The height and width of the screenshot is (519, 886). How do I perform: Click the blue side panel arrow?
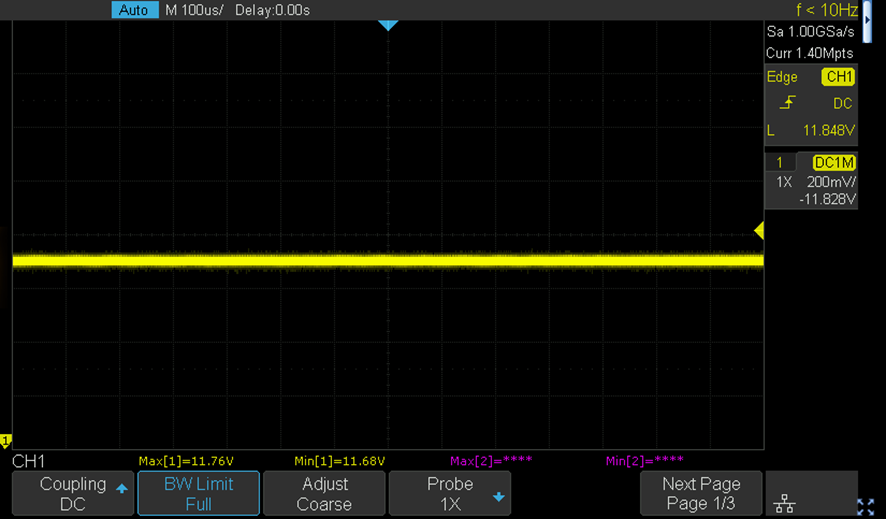[867, 21]
